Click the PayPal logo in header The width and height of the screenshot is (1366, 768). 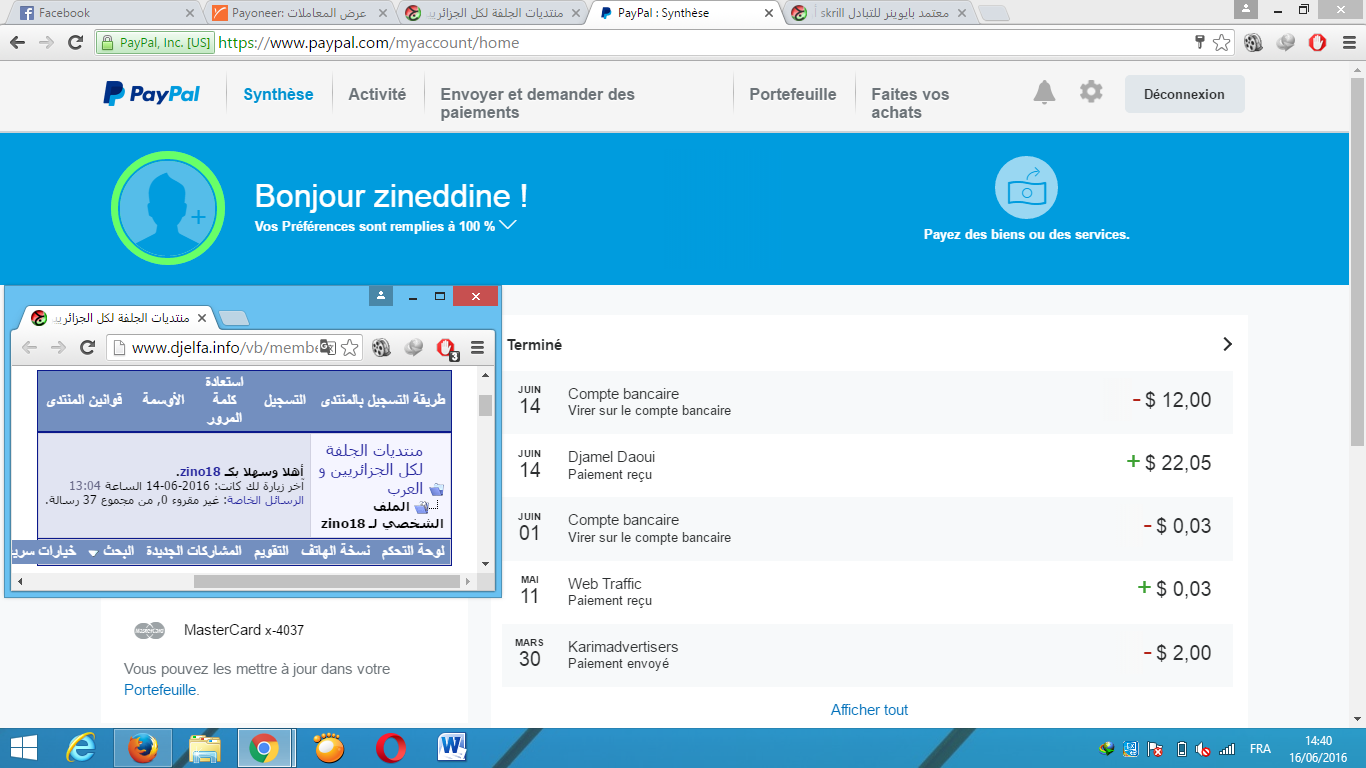tap(152, 94)
